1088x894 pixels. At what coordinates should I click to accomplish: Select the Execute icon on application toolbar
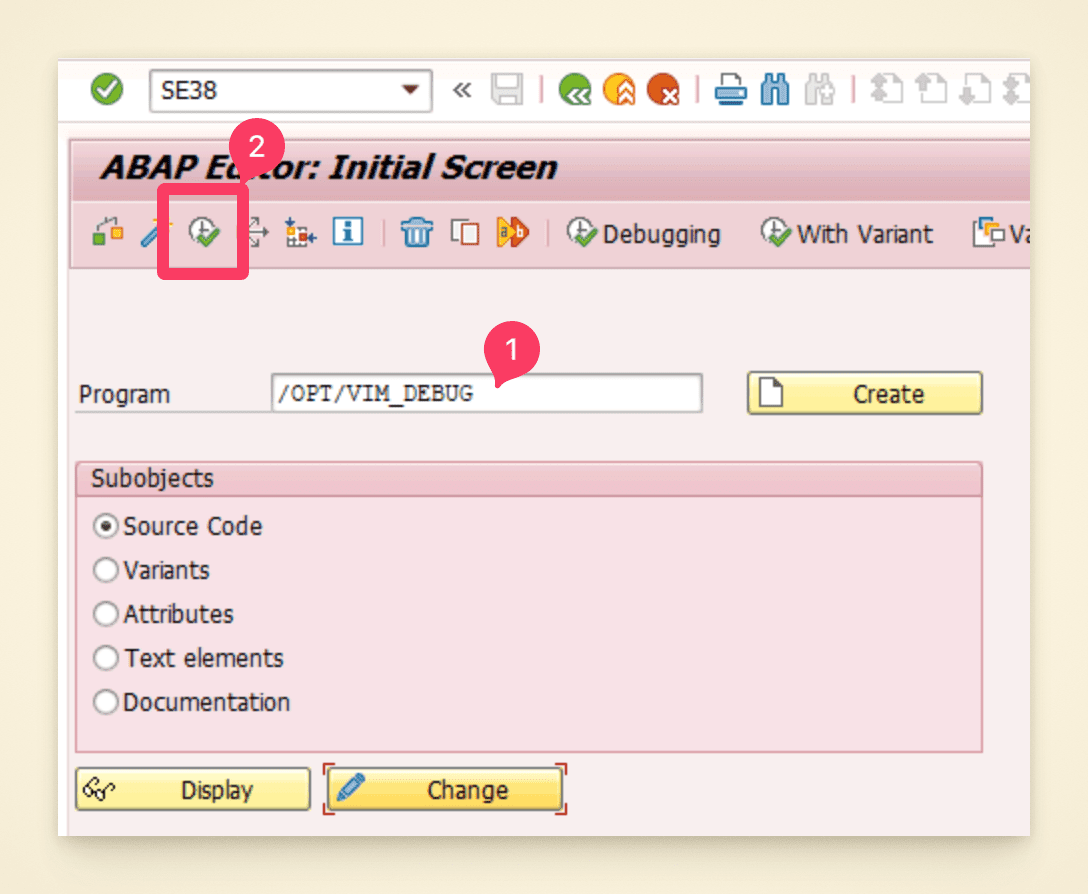[202, 232]
